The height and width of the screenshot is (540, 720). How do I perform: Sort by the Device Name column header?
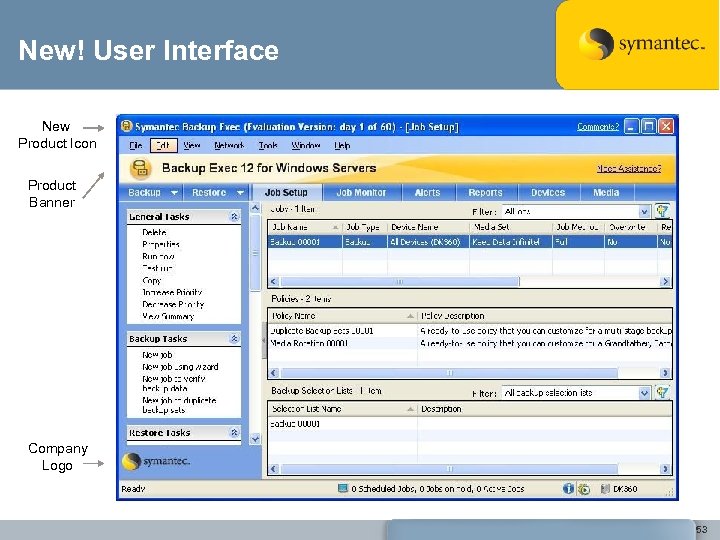pos(428,227)
